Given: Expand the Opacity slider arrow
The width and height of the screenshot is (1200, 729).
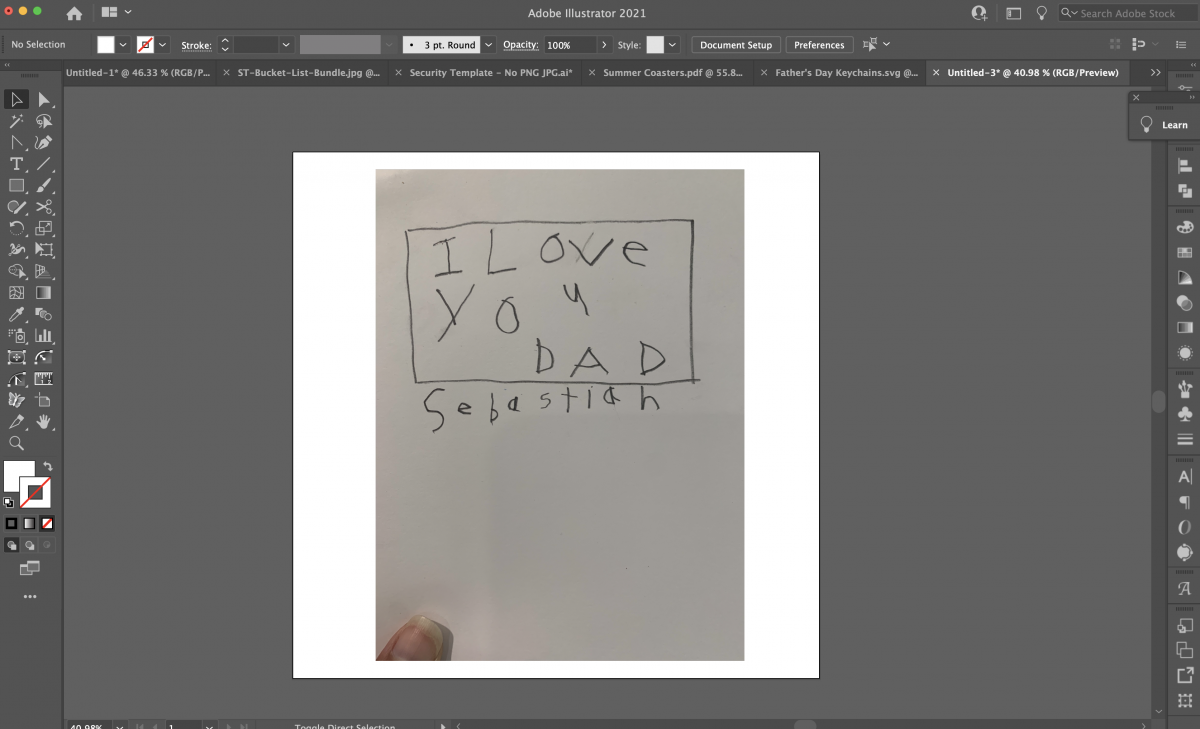Looking at the screenshot, I should pos(604,45).
